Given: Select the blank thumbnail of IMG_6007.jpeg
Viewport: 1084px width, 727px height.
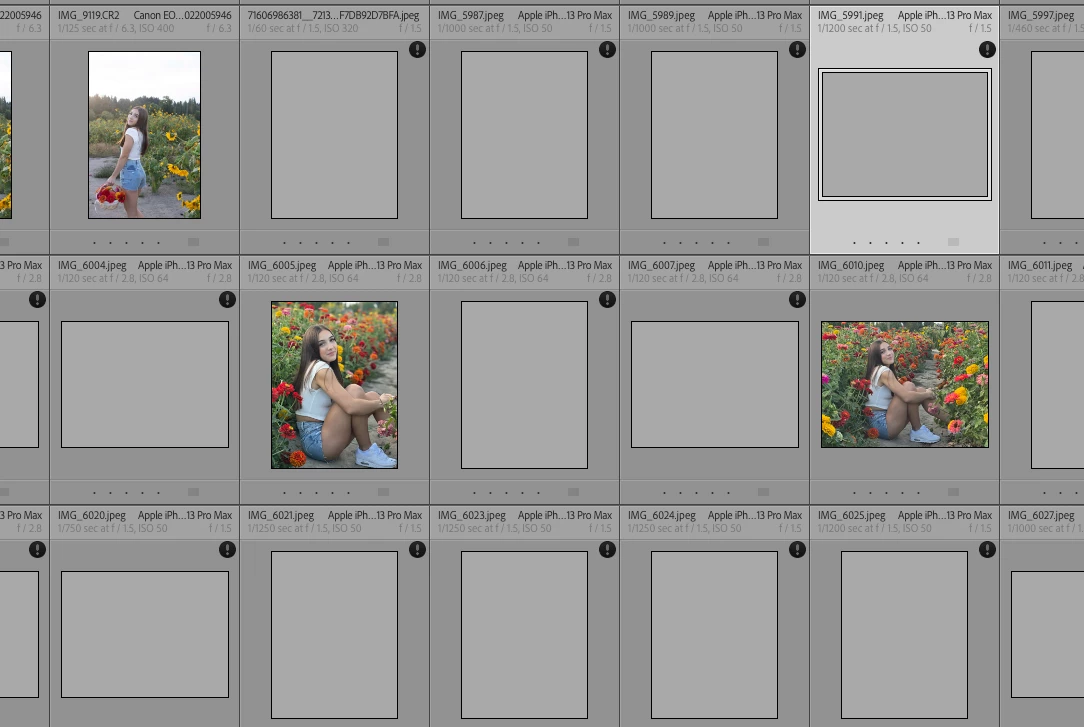Looking at the screenshot, I should 715,384.
